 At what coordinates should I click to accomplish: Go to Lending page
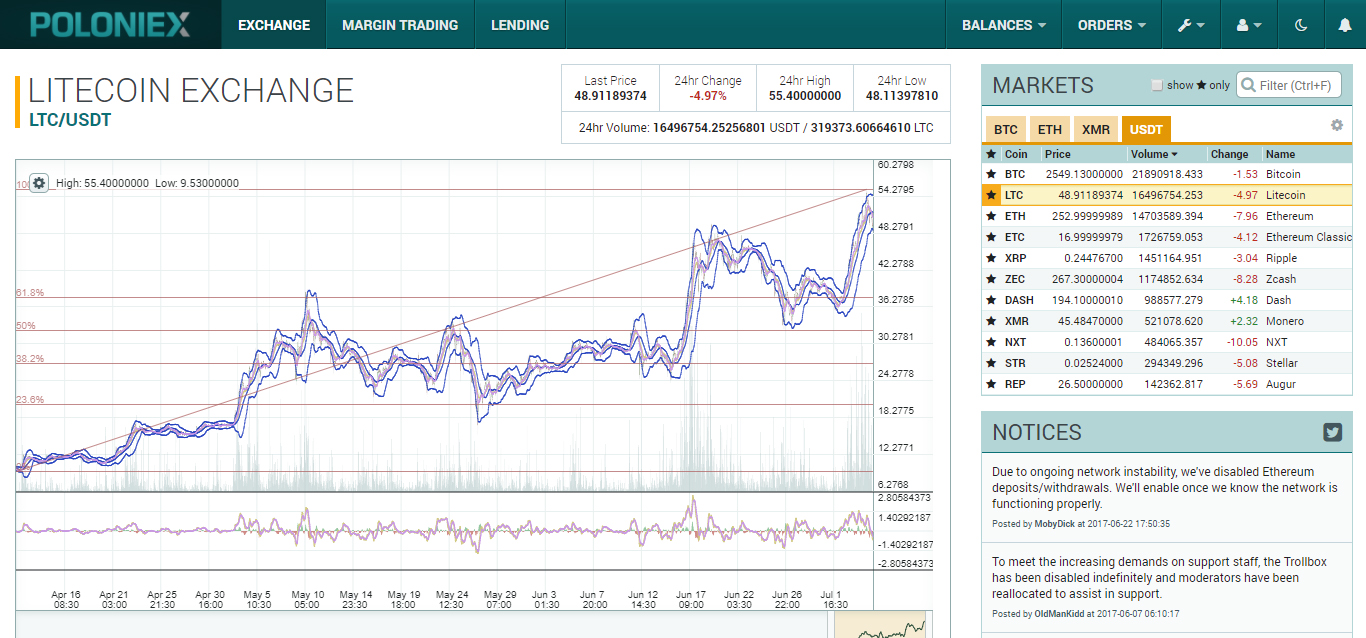coord(520,25)
